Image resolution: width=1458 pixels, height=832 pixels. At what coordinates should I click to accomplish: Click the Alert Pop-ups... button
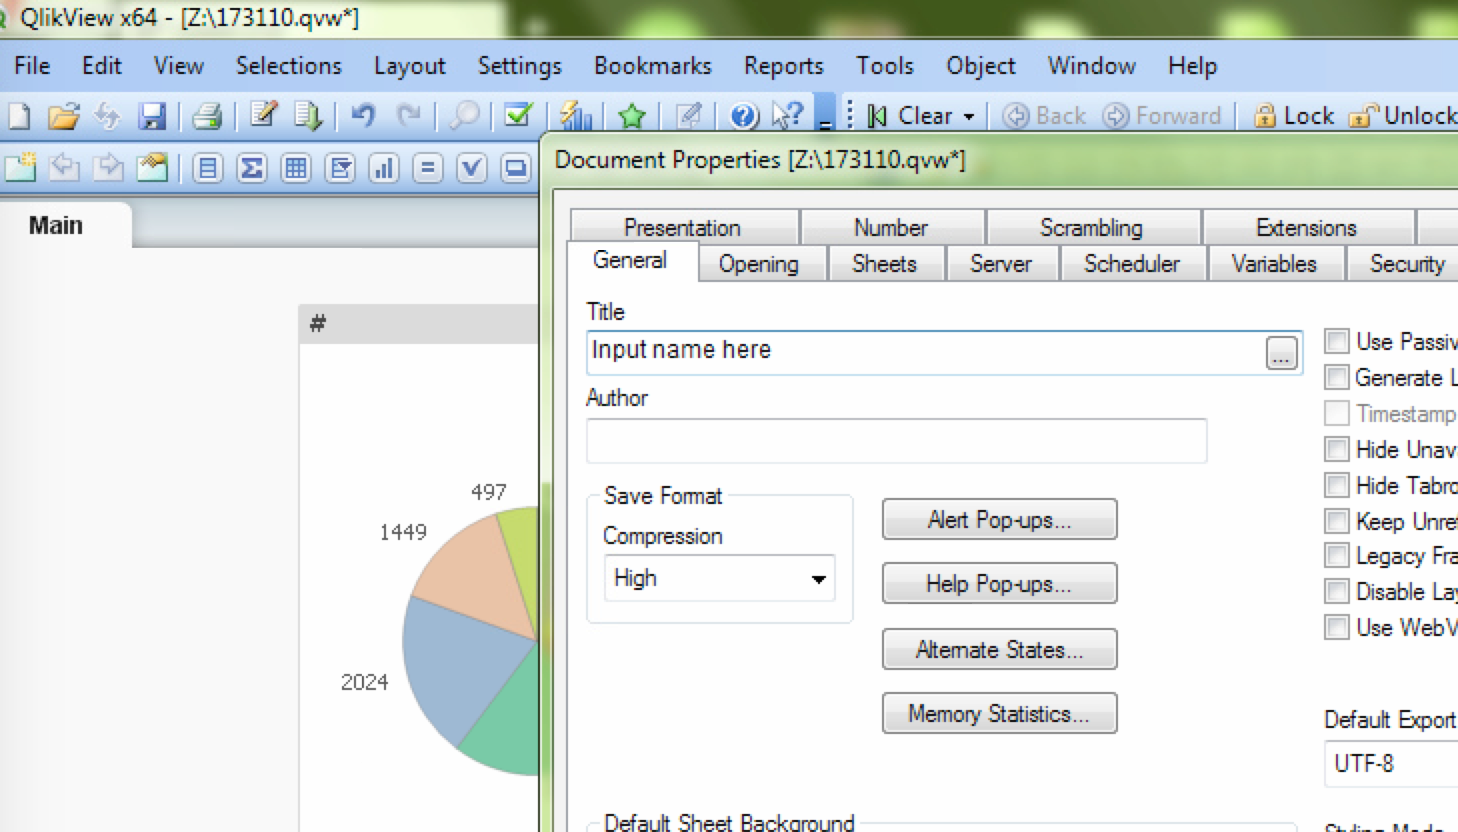pos(999,519)
